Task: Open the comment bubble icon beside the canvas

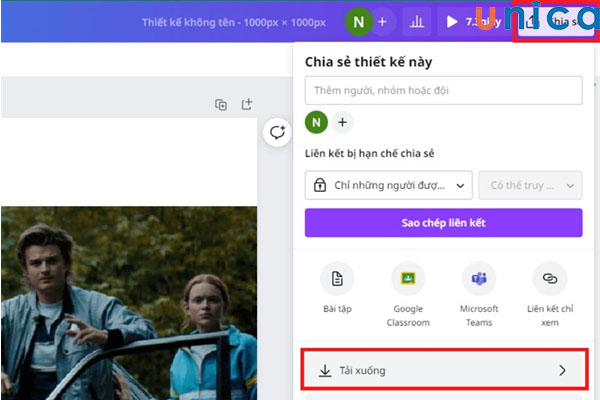Action: pos(277,132)
